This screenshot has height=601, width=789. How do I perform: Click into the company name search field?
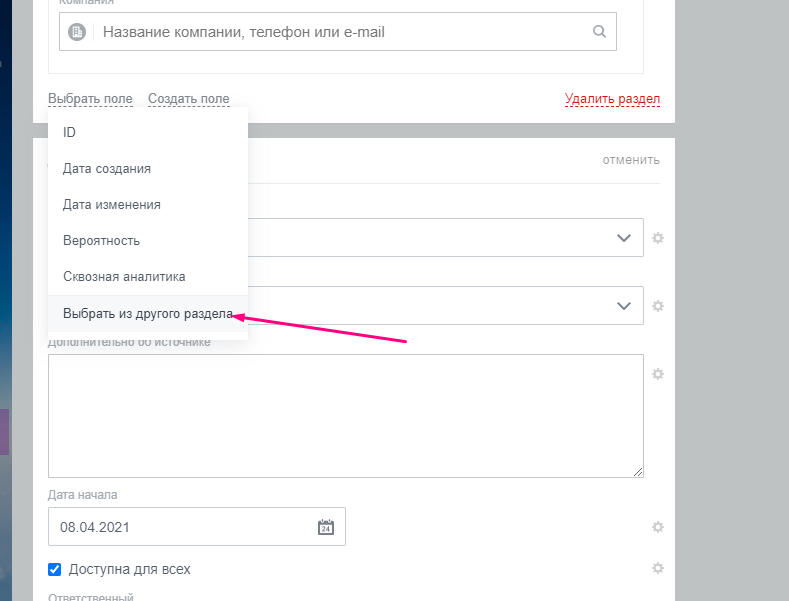(x=340, y=32)
